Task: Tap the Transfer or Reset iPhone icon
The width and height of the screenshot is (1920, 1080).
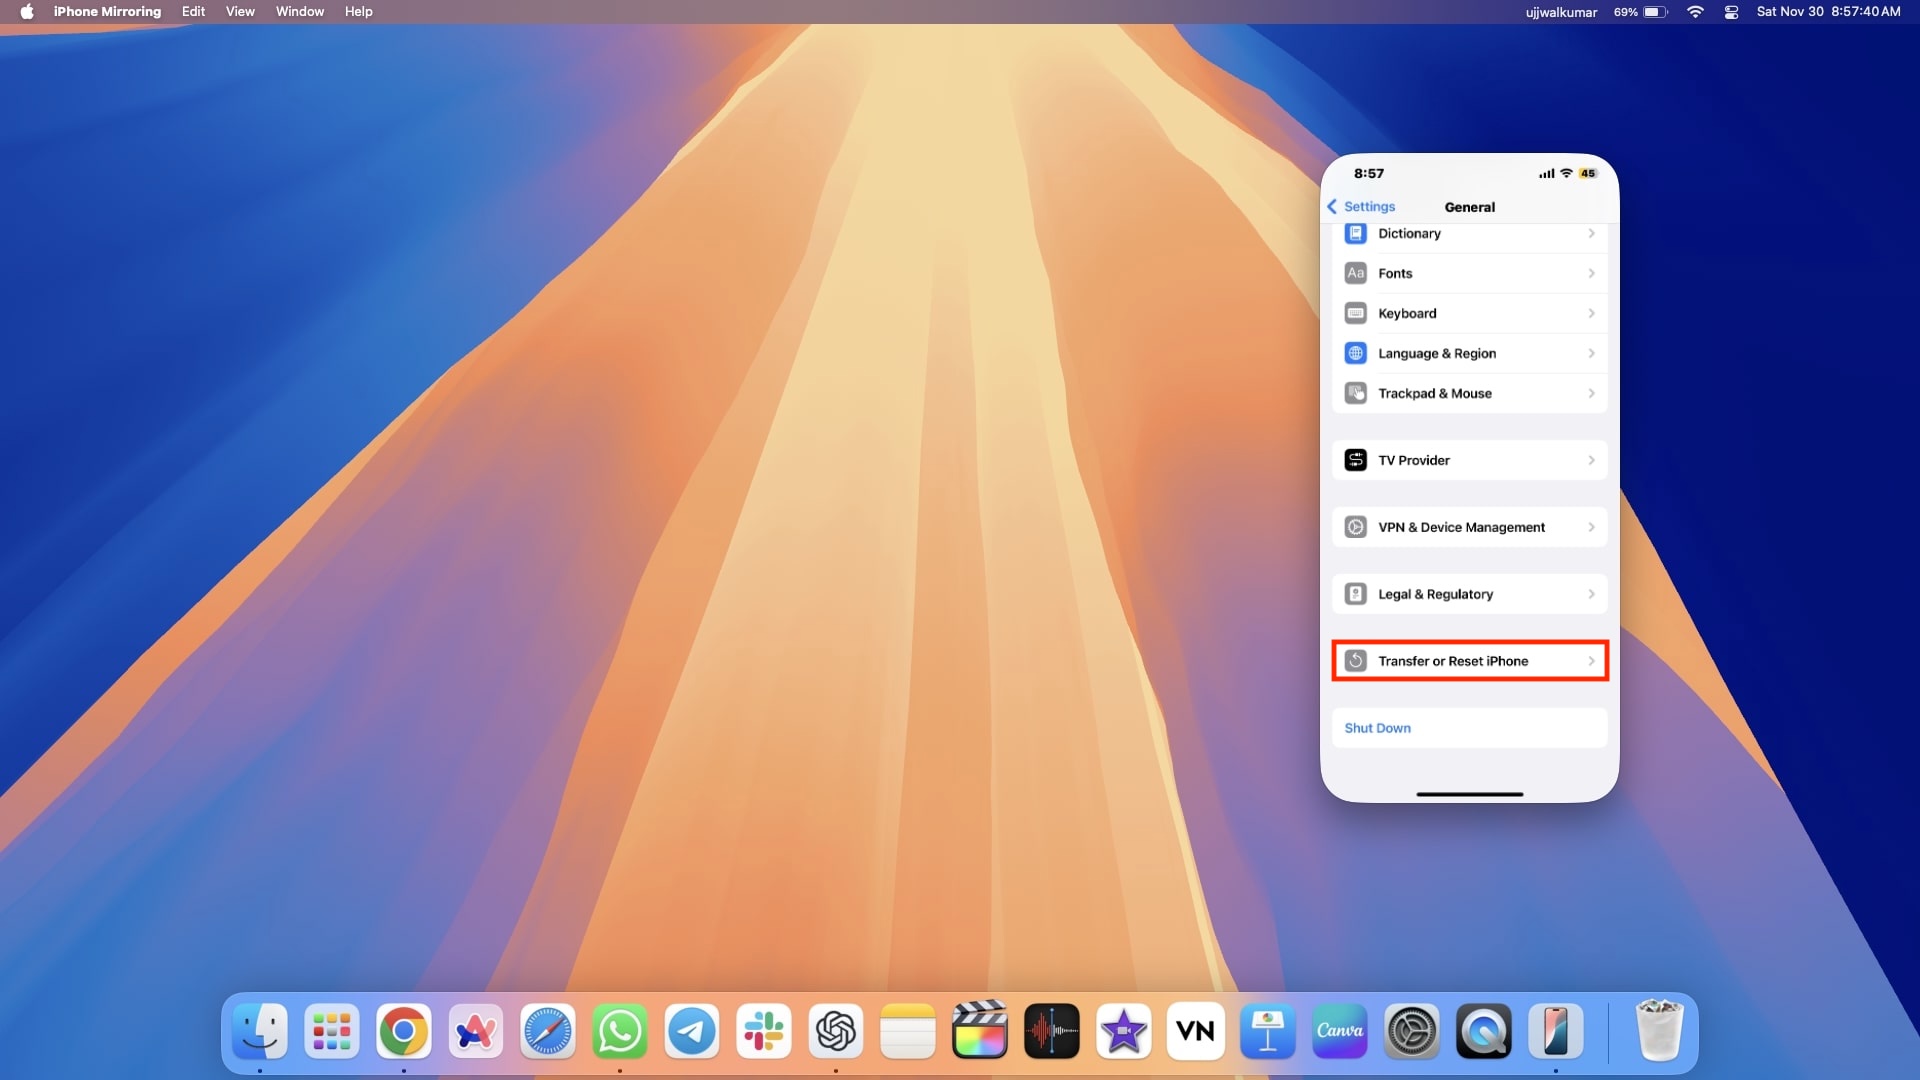Action: point(1355,661)
